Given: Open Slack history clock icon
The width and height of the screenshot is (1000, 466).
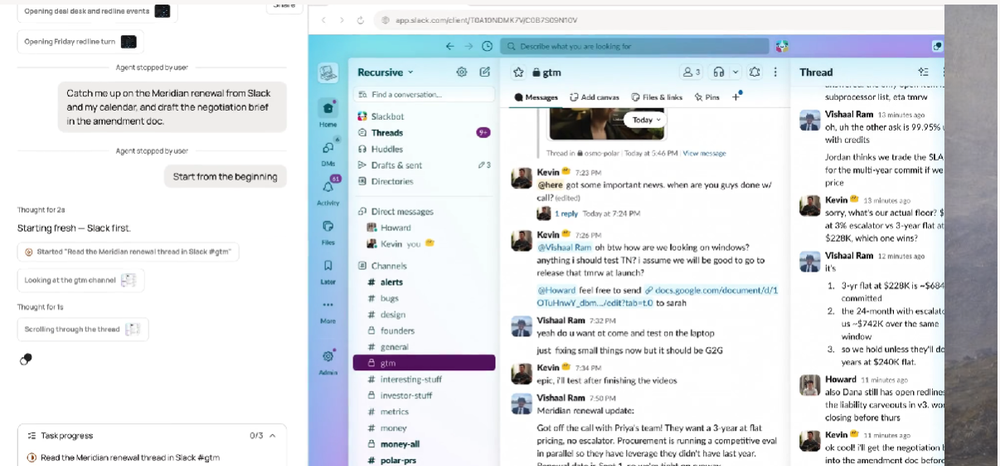Looking at the screenshot, I should pos(487,47).
